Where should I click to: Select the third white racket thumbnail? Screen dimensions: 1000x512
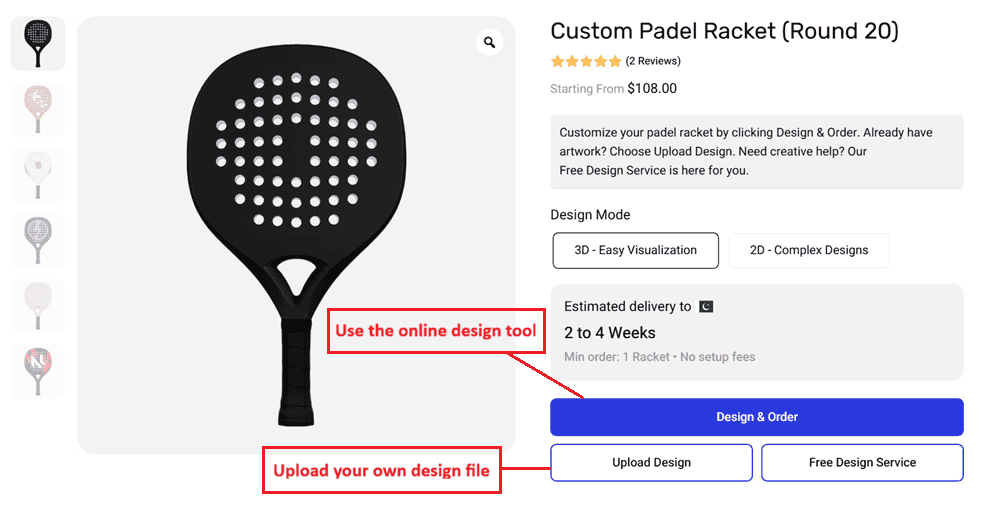[x=38, y=175]
